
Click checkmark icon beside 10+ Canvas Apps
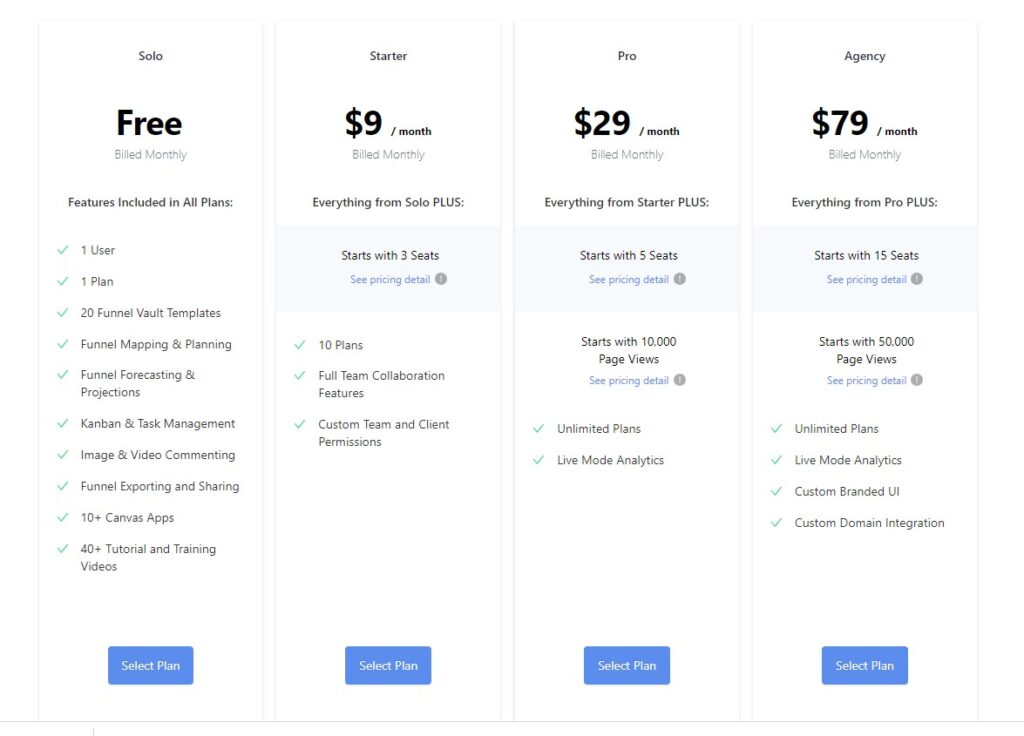tap(63, 517)
